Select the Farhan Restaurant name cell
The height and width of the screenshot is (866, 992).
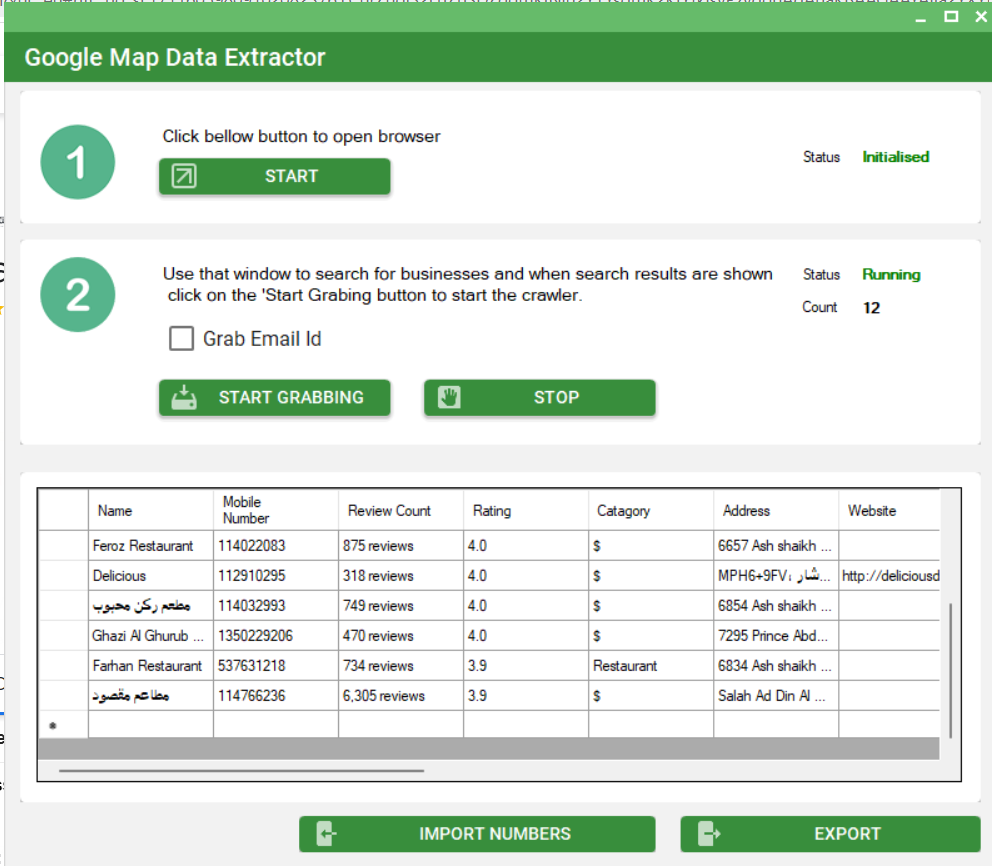click(x=151, y=665)
